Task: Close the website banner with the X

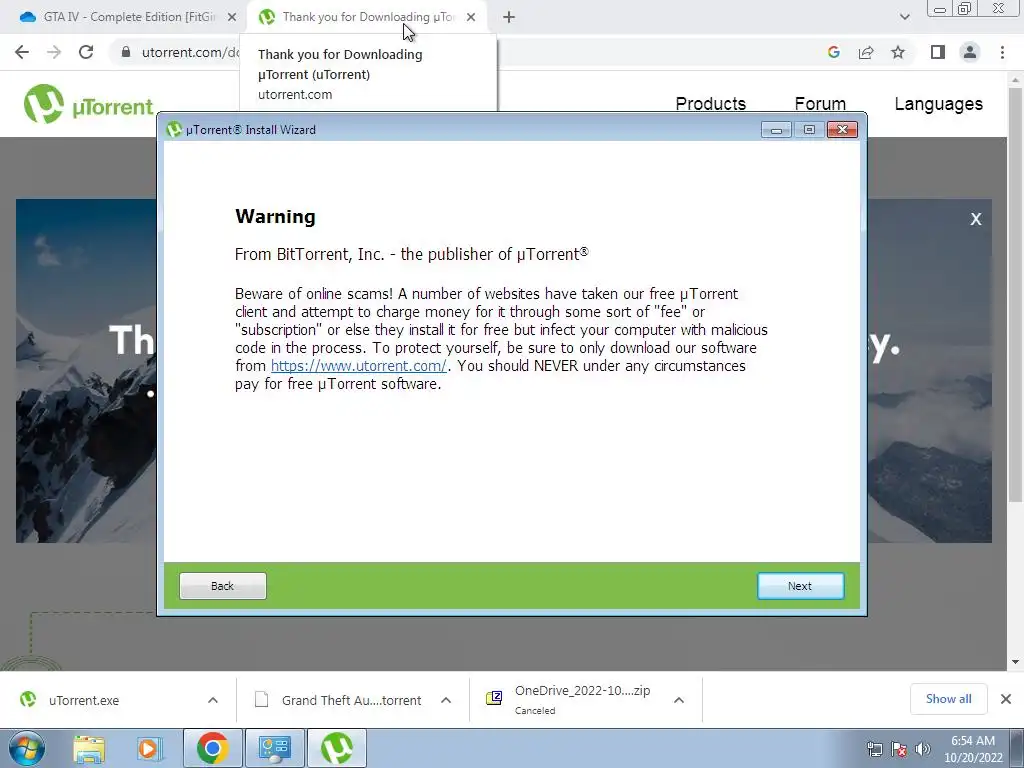Action: [976, 219]
